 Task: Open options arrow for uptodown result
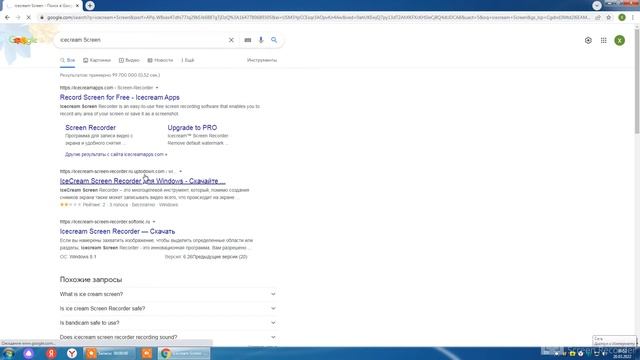(x=180, y=171)
